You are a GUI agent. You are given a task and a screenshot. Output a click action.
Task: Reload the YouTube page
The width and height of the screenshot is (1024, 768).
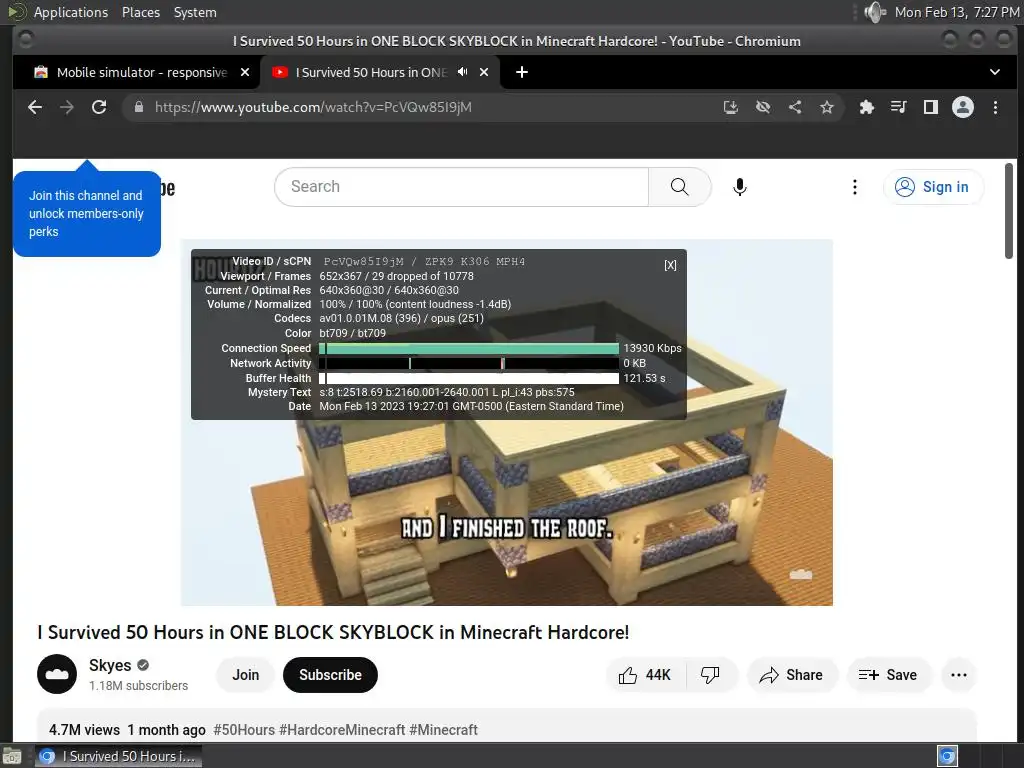[99, 107]
